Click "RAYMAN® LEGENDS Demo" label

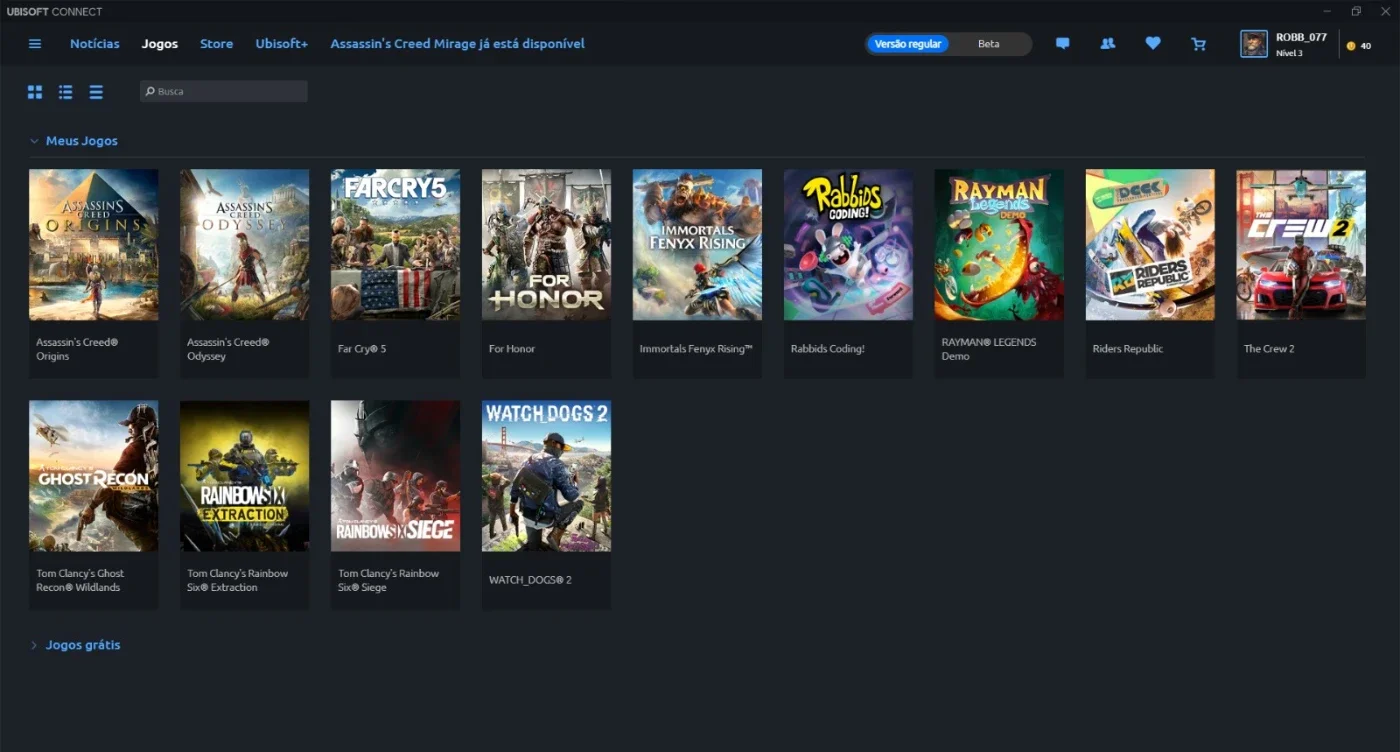click(x=989, y=349)
